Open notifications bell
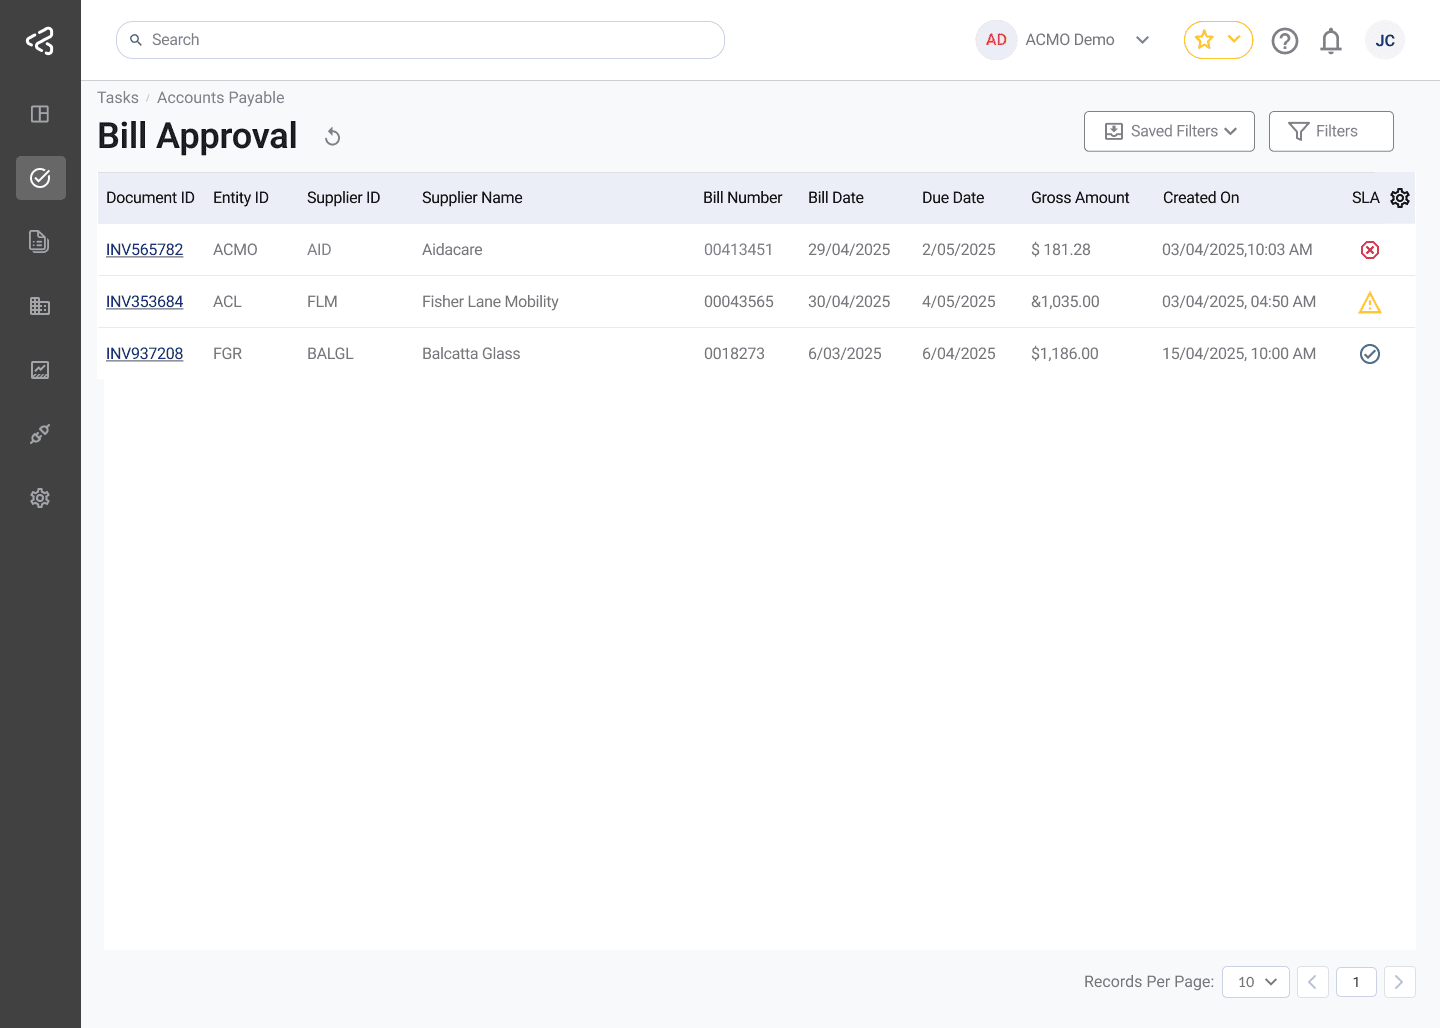 coord(1331,40)
